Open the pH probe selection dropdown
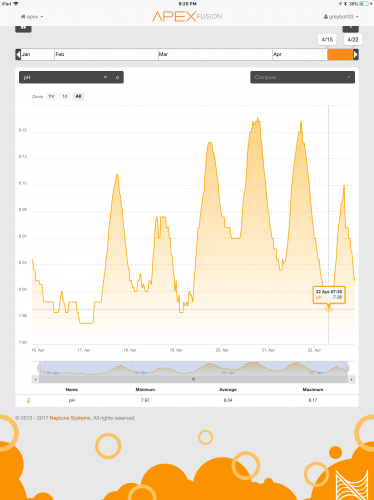 [65, 77]
